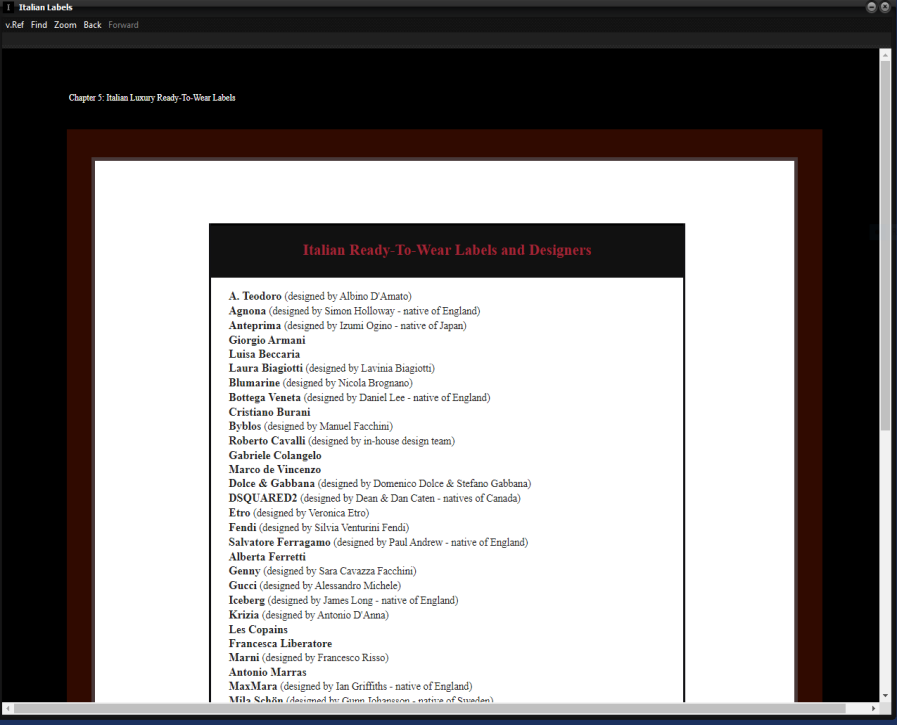
Task: Click designer name Francesco Risso
Action: (x=351, y=658)
